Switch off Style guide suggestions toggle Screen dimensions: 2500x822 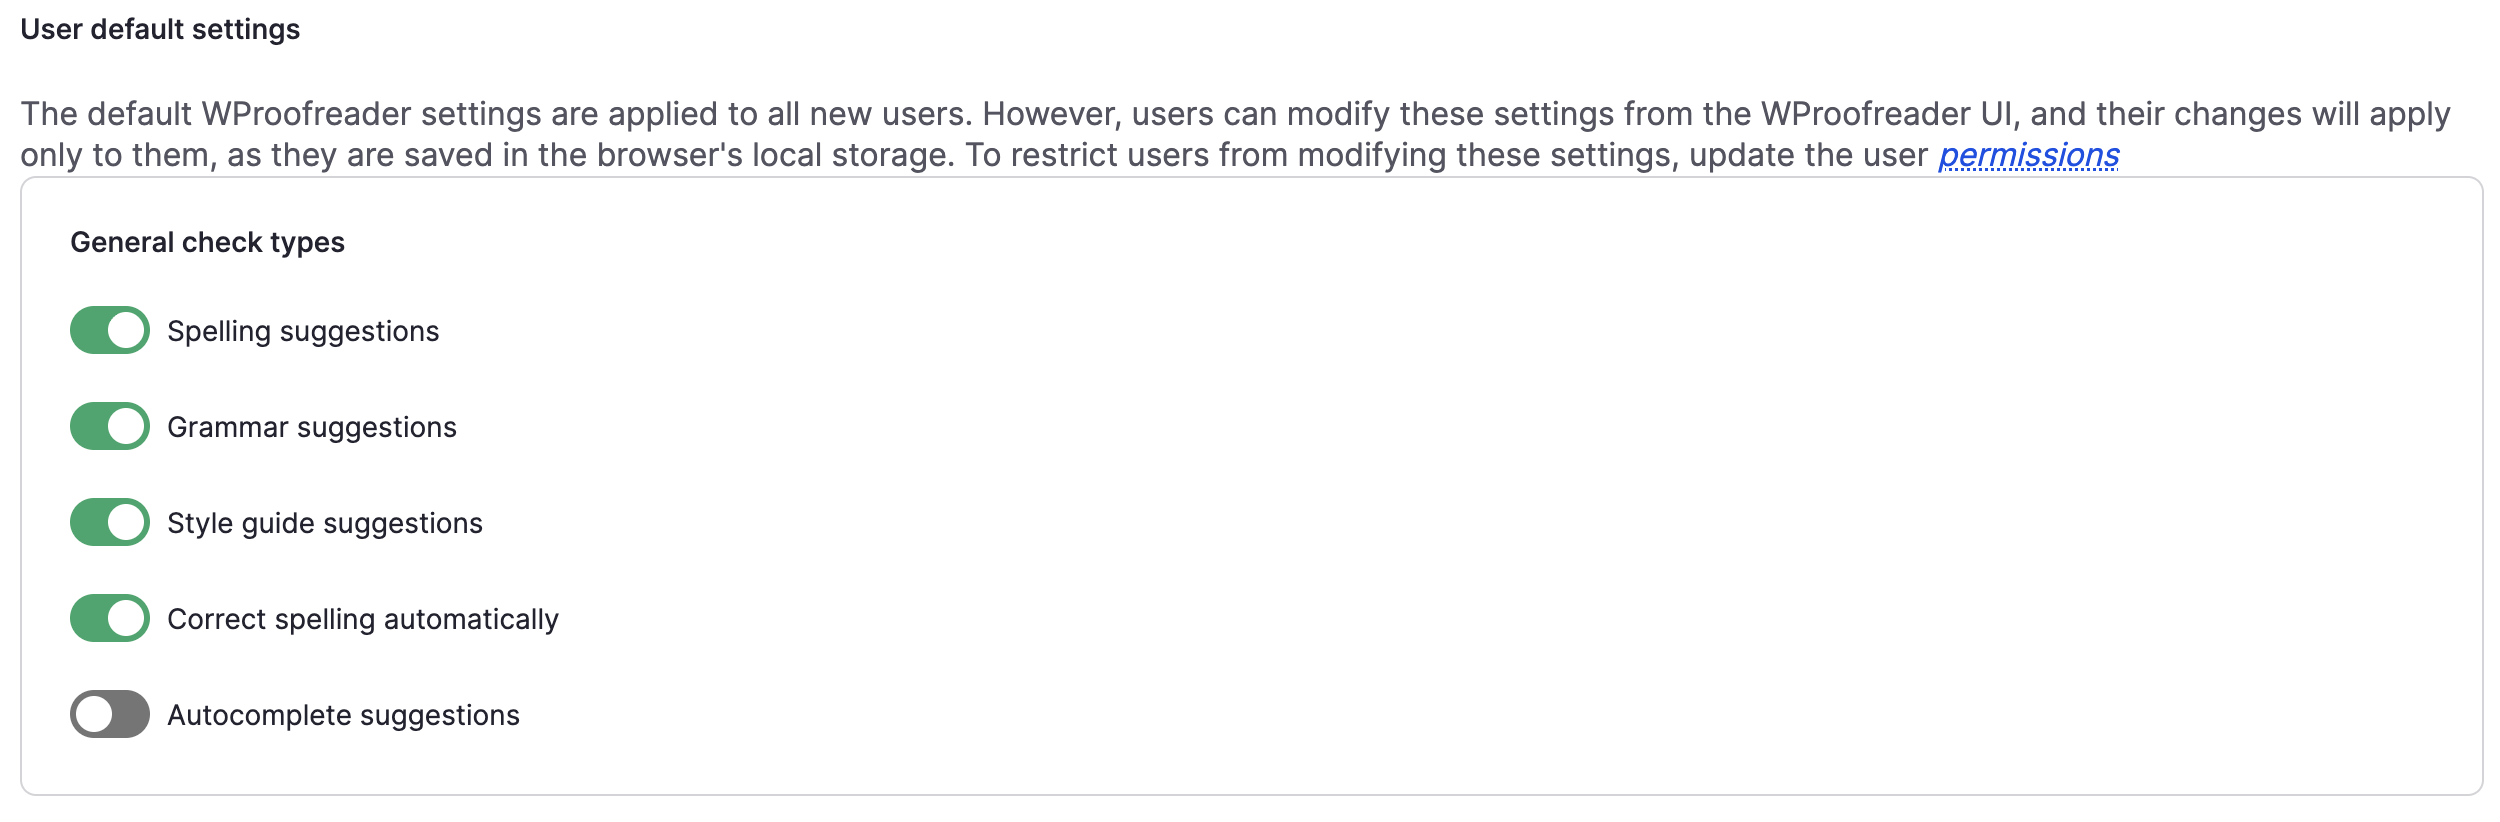pyautogui.click(x=110, y=522)
